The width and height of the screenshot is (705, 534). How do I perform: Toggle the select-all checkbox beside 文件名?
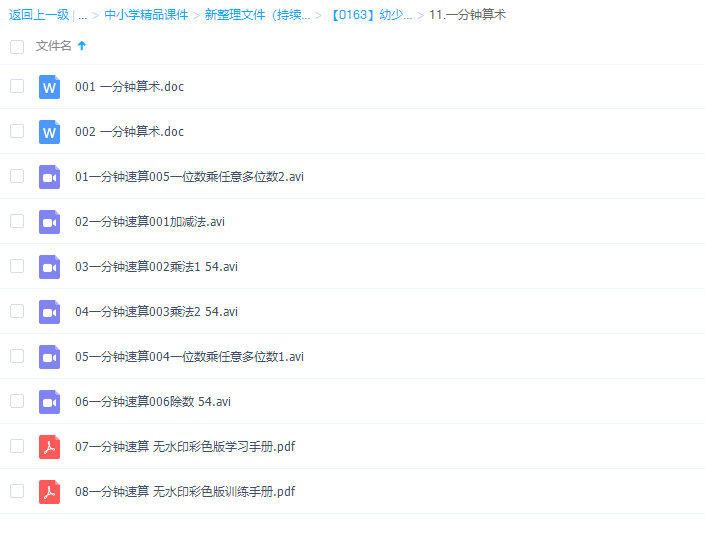coord(17,46)
